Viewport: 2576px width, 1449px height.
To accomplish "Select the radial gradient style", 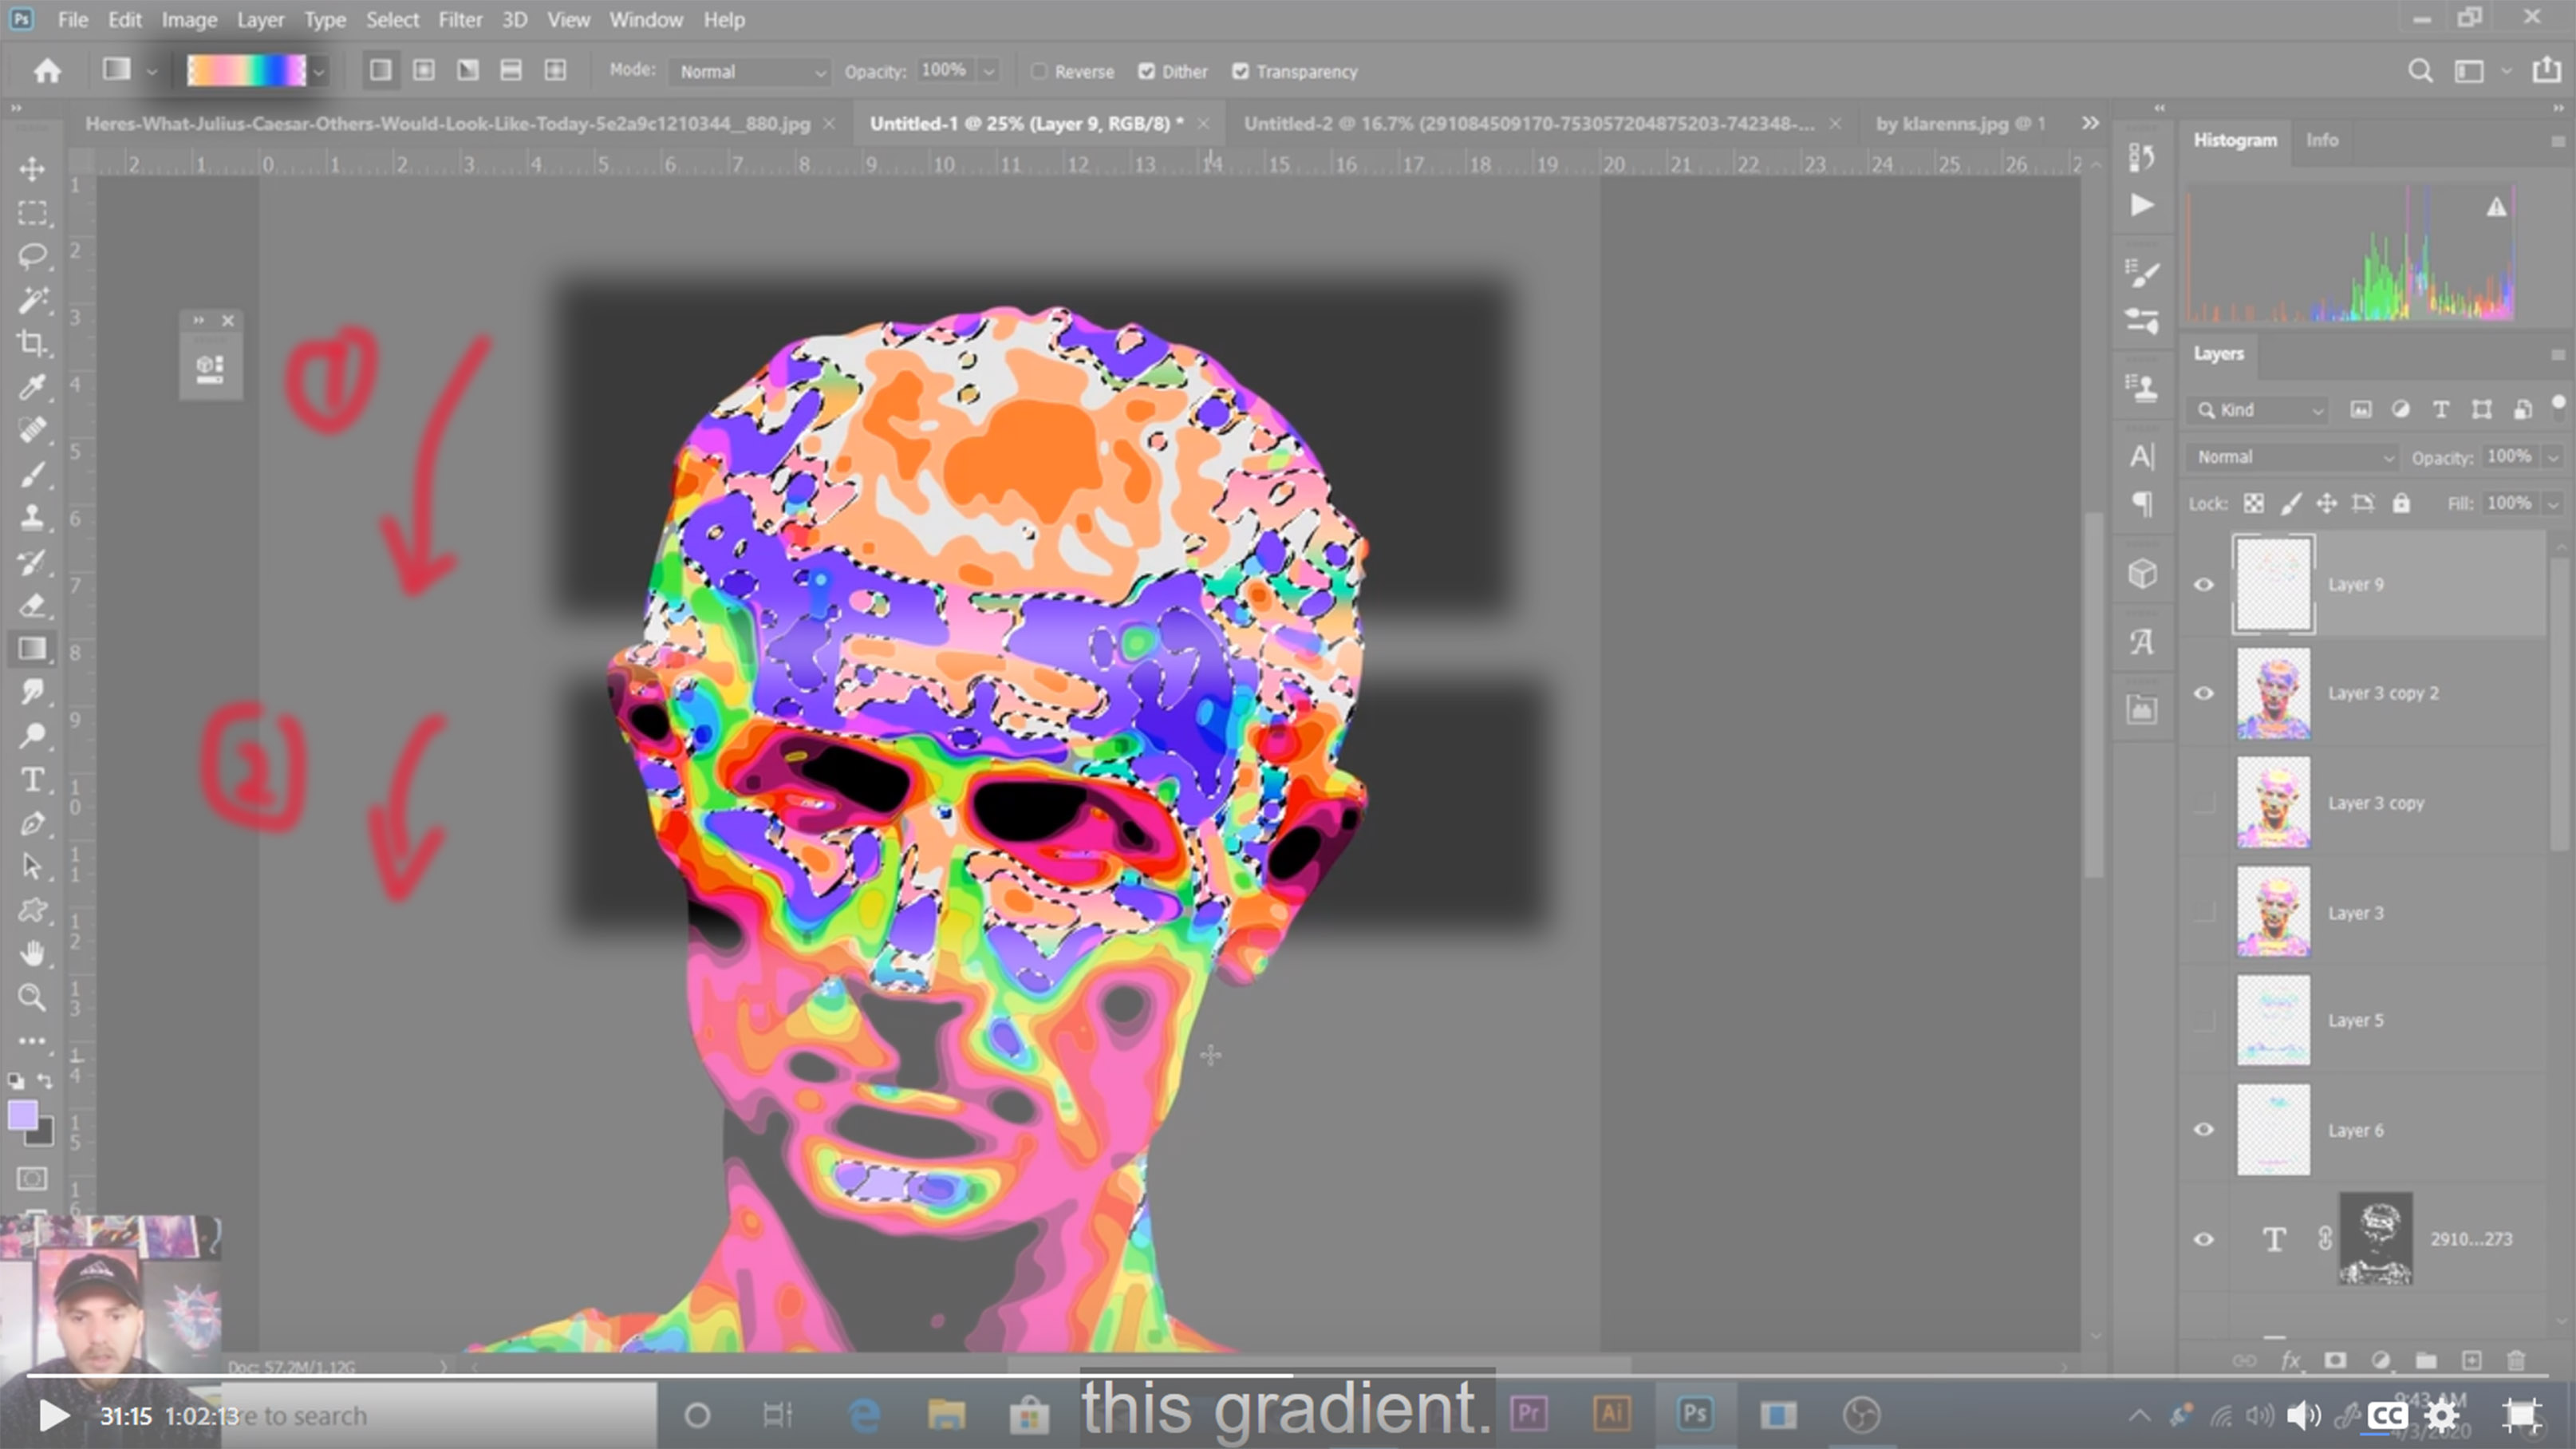I will [x=423, y=71].
